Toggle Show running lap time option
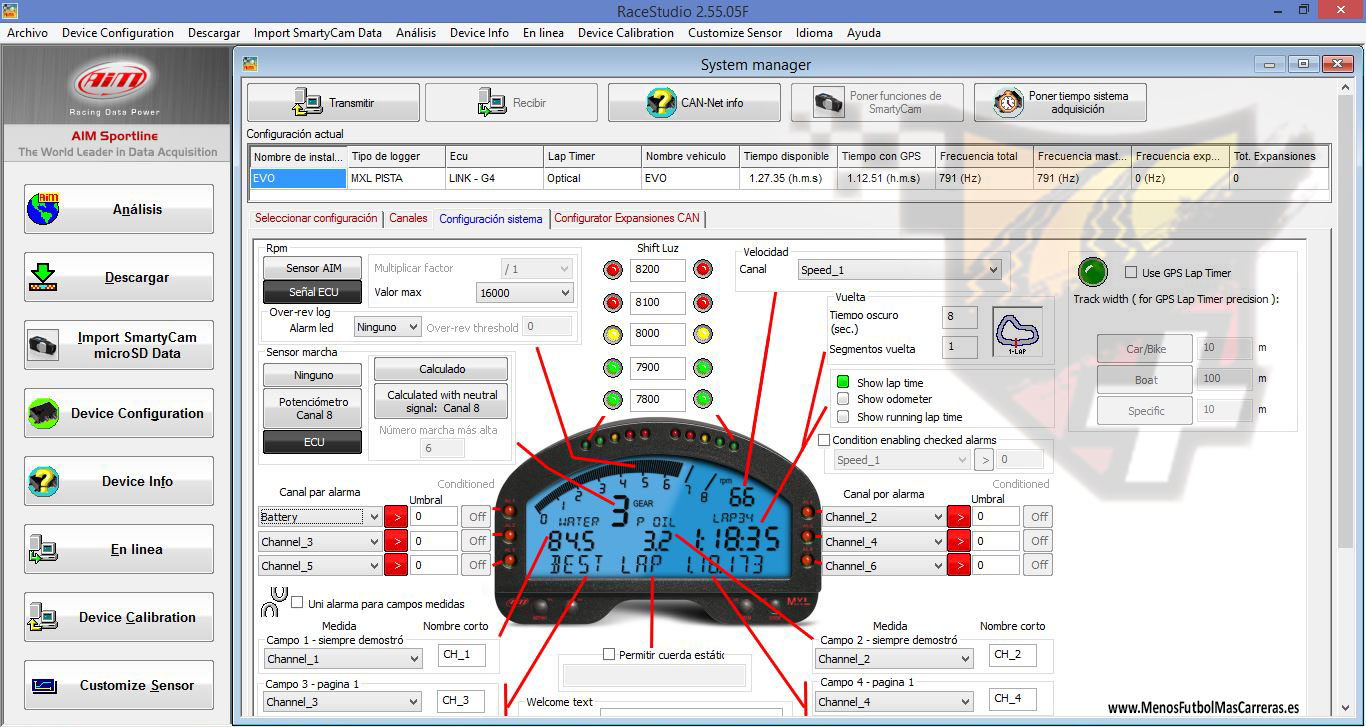The width and height of the screenshot is (1366, 727). point(843,417)
